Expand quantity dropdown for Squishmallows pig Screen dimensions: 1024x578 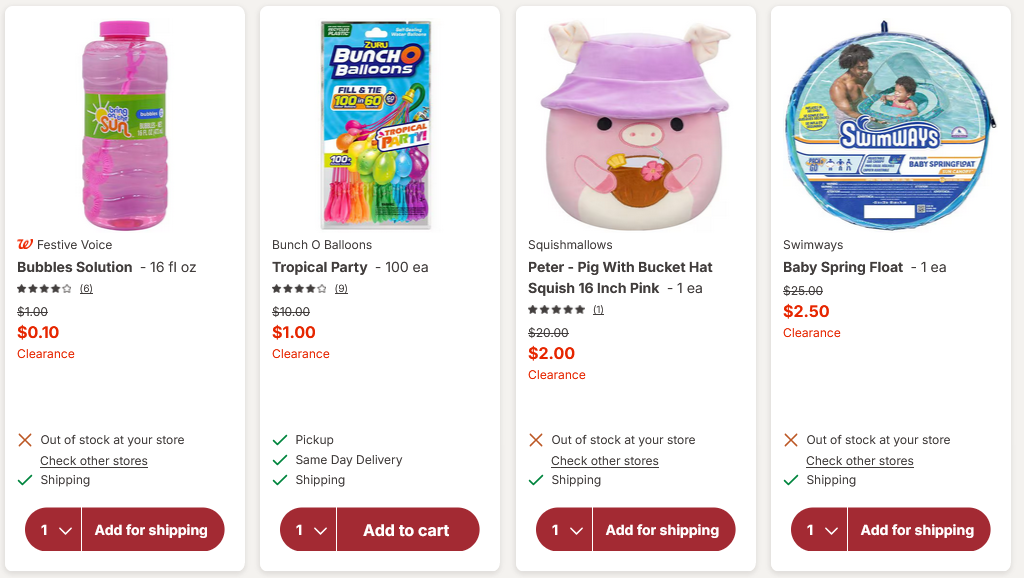(x=565, y=530)
